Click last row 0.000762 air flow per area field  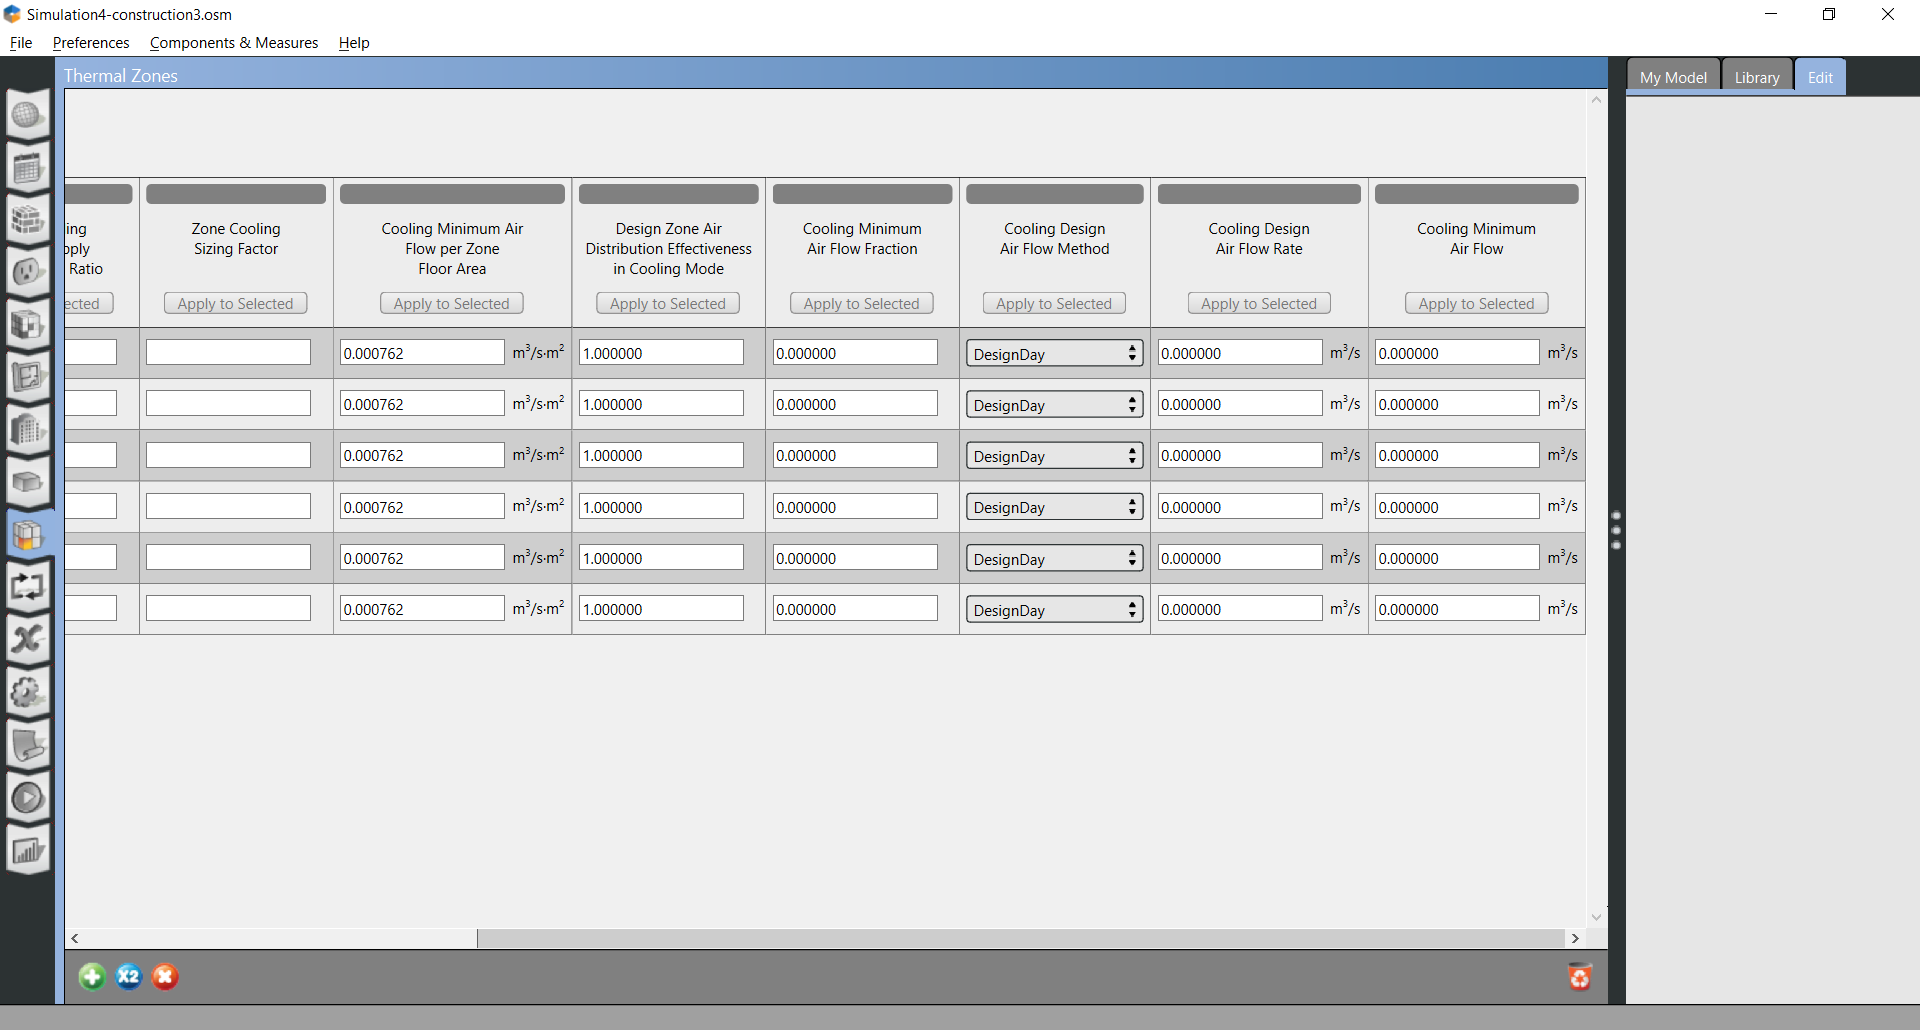click(422, 608)
